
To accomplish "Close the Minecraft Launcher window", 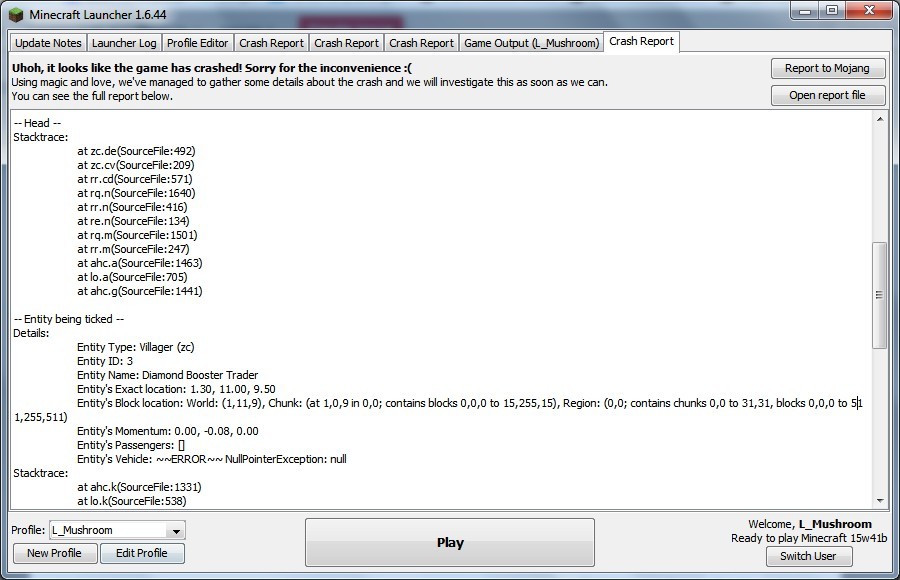I will [869, 11].
